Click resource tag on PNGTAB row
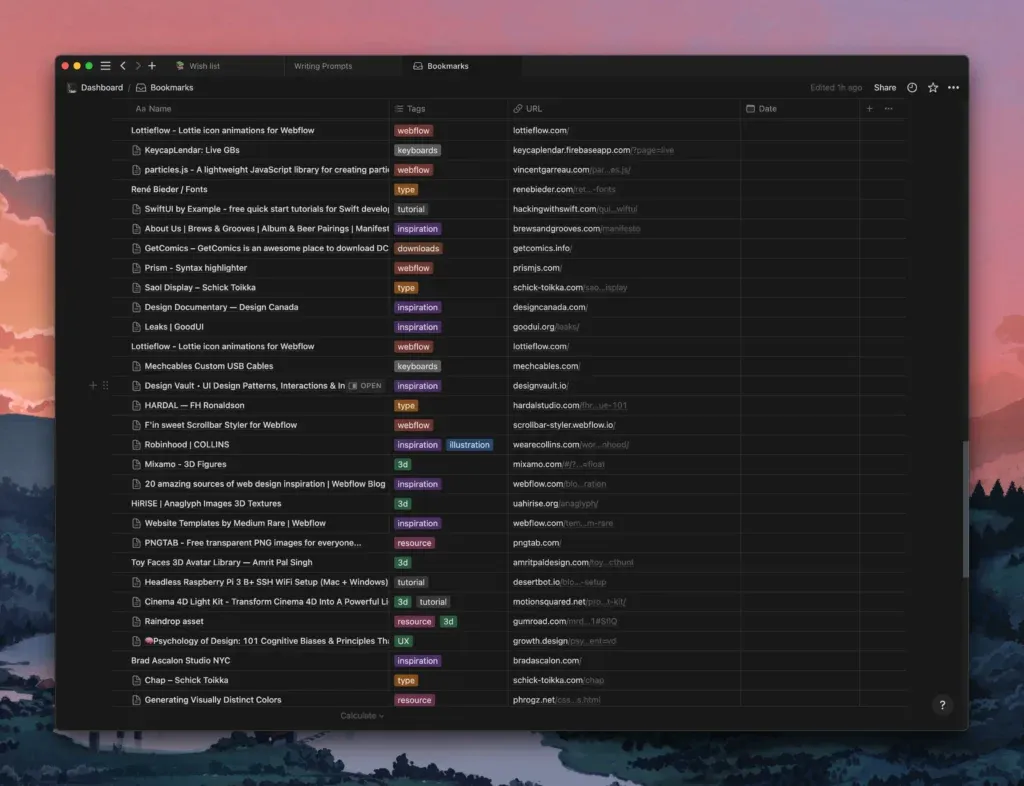This screenshot has height=786, width=1024. [x=414, y=543]
